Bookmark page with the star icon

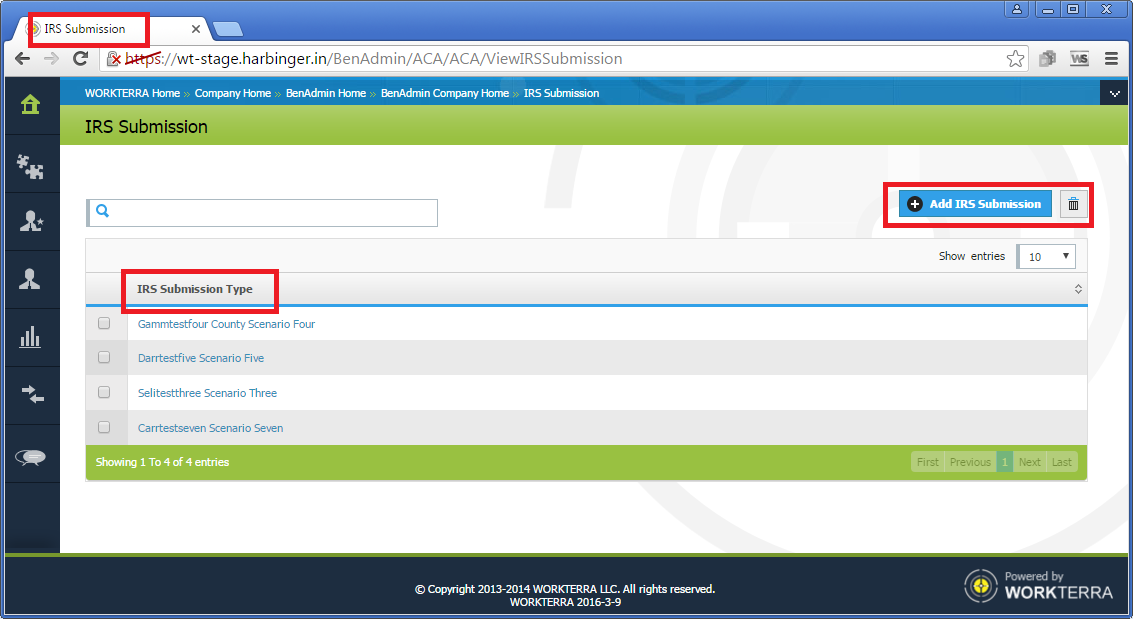1015,59
